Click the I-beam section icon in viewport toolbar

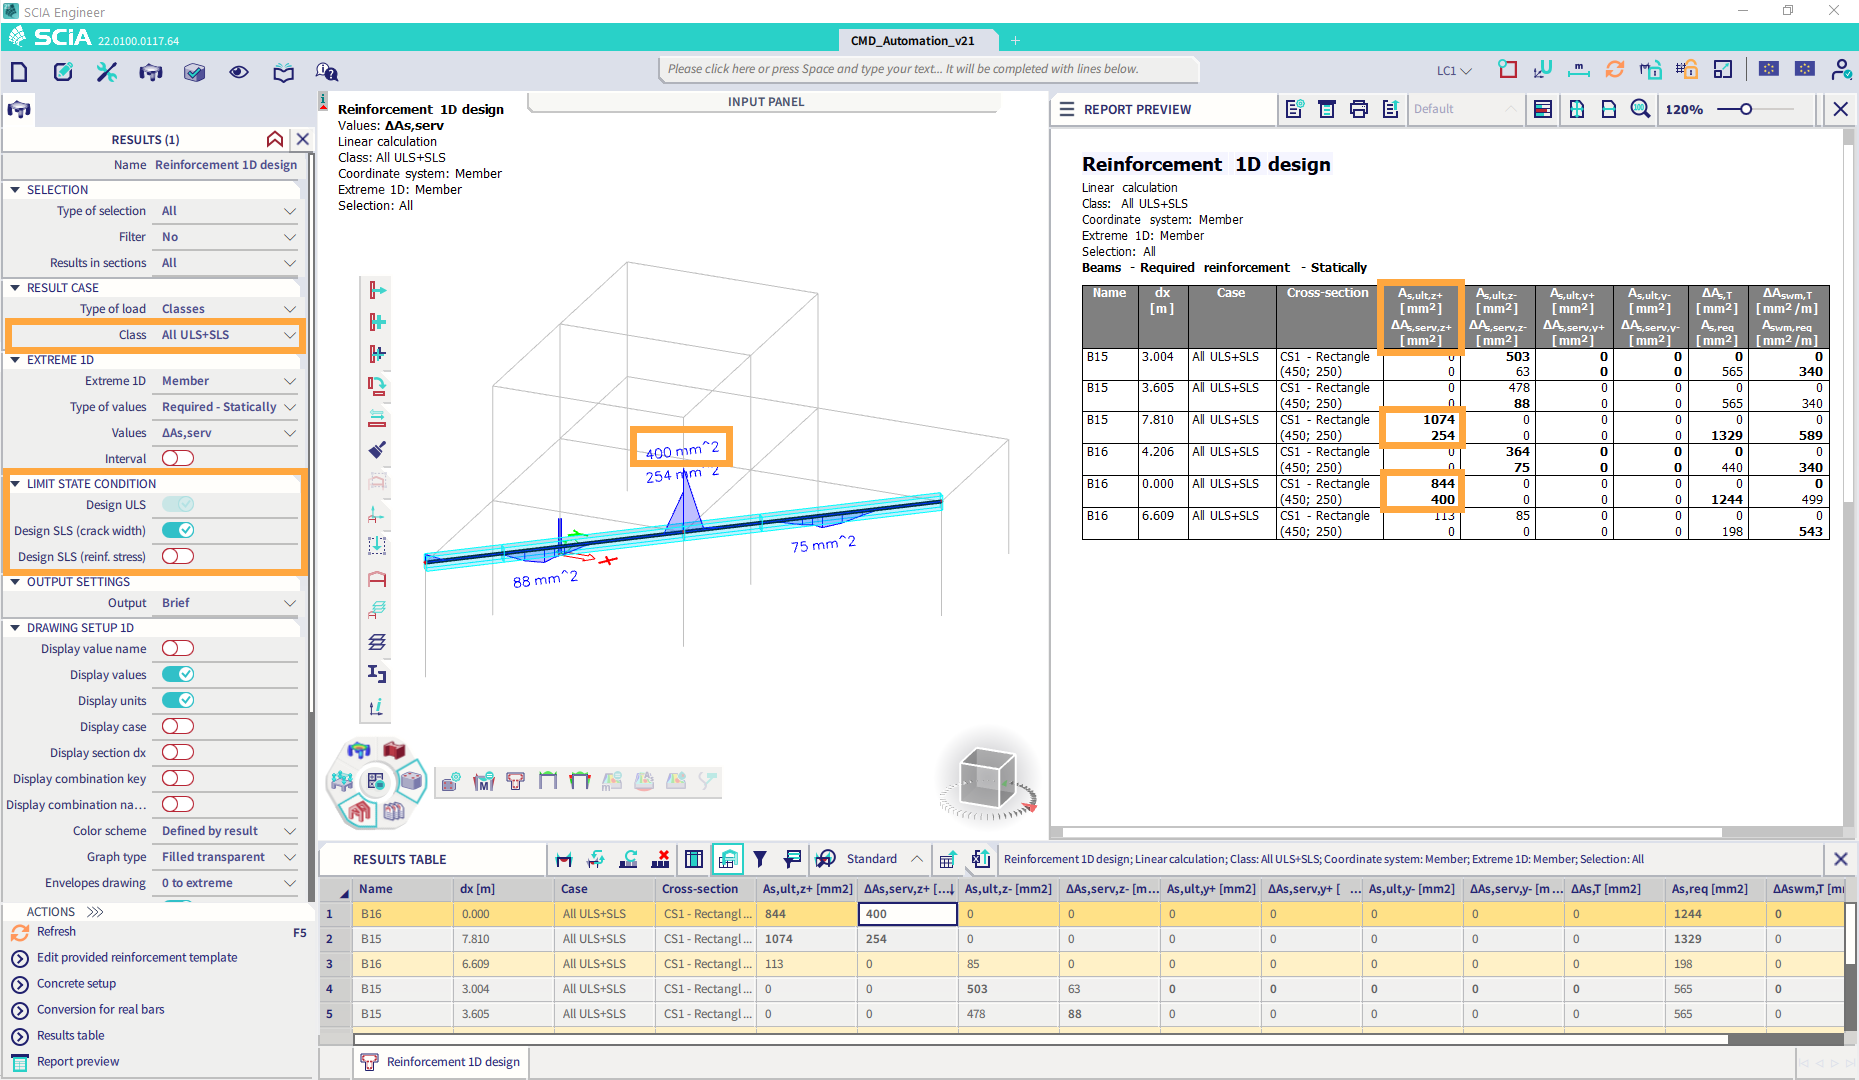point(377,674)
